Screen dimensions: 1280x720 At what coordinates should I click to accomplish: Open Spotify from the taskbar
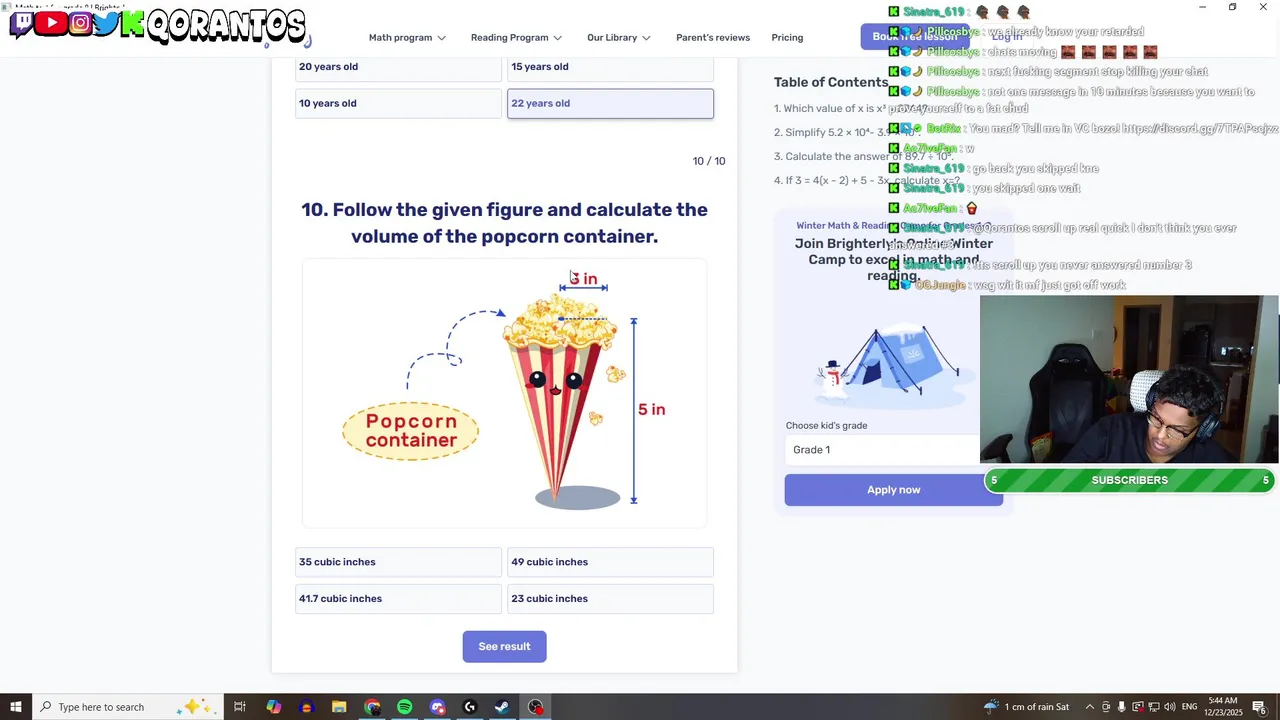(x=404, y=707)
